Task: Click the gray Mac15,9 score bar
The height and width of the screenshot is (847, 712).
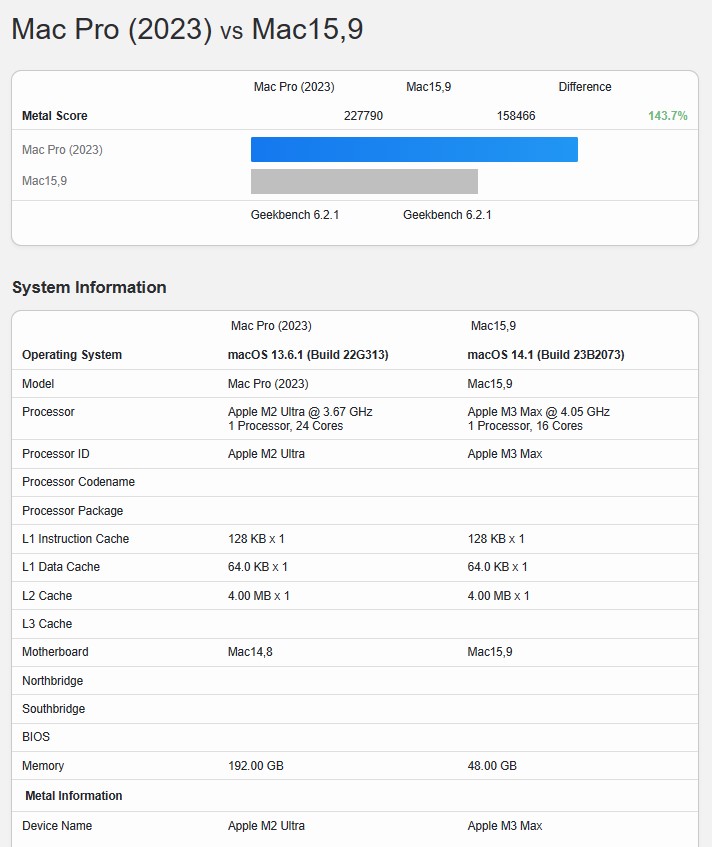Action: [364, 181]
